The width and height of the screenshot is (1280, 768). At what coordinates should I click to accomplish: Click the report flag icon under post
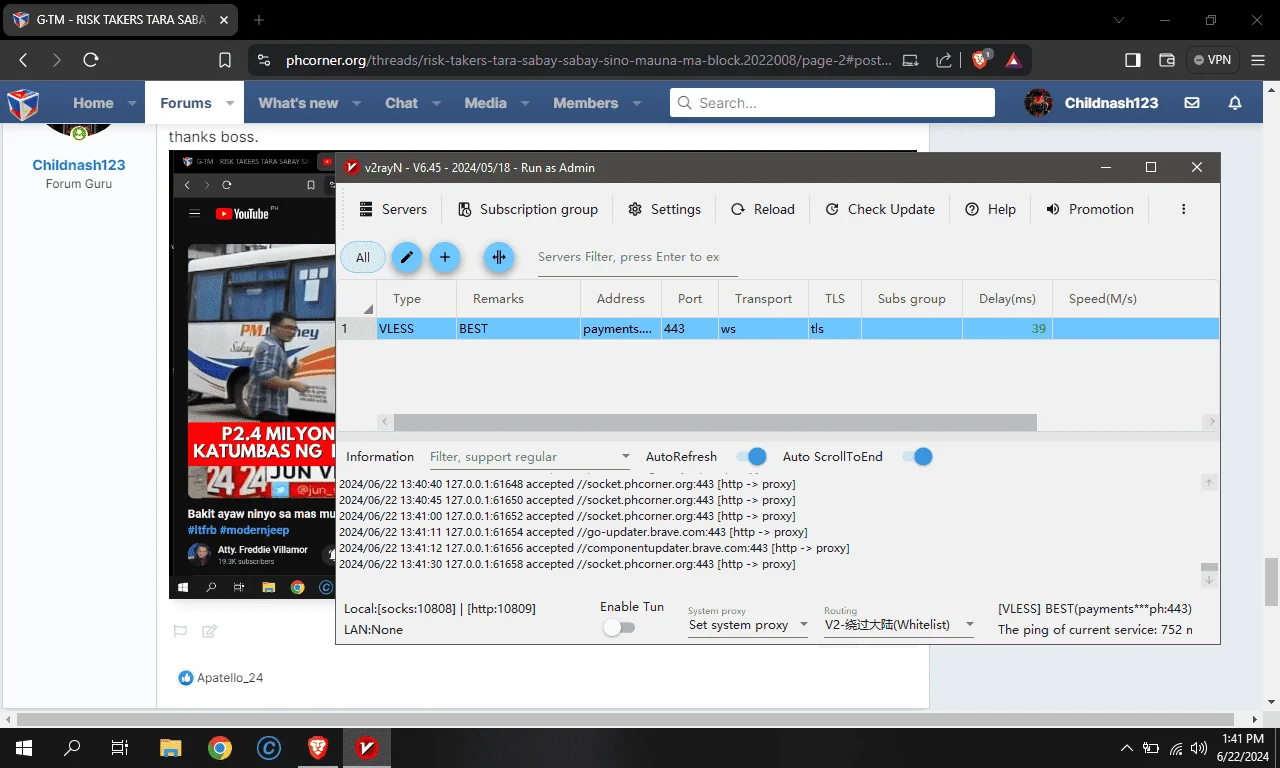pos(180,631)
